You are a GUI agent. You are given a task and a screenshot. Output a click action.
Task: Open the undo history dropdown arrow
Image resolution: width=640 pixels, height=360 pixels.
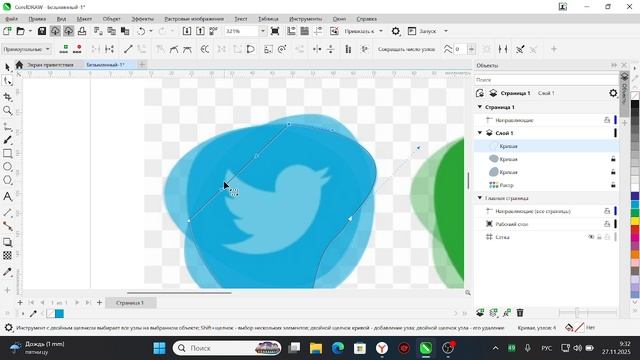point(151,31)
